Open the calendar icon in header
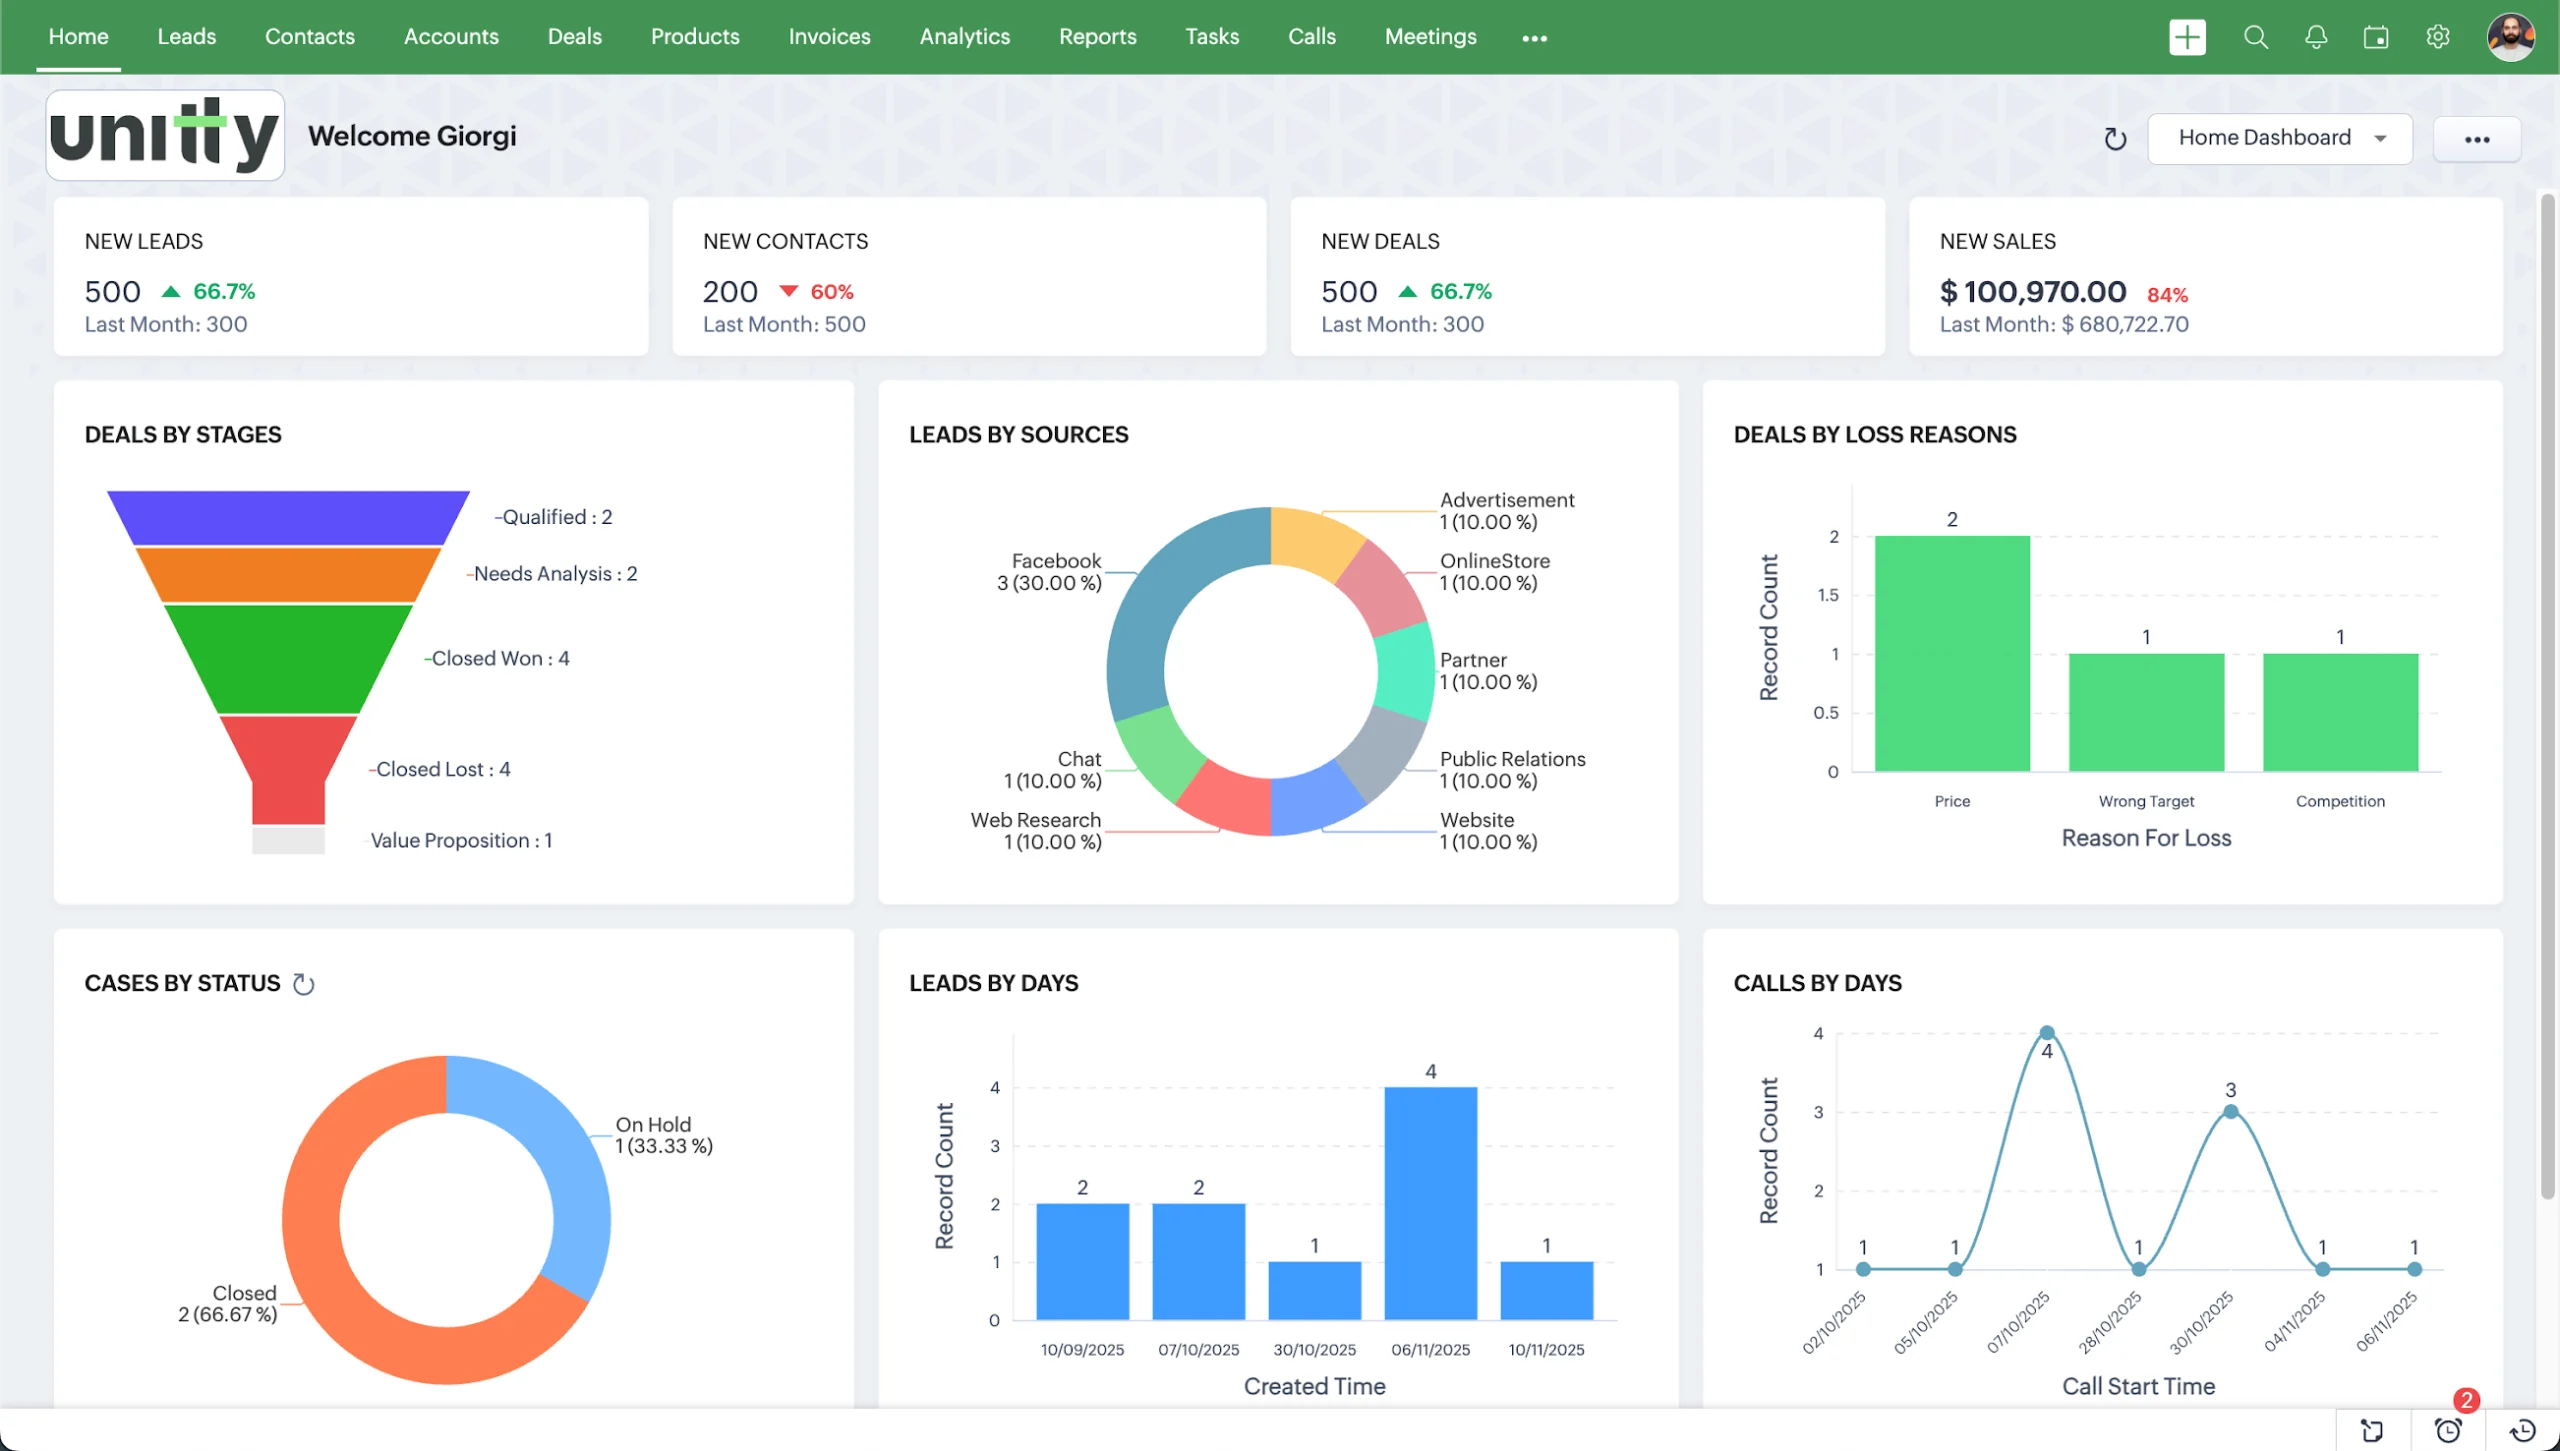 [x=2376, y=38]
